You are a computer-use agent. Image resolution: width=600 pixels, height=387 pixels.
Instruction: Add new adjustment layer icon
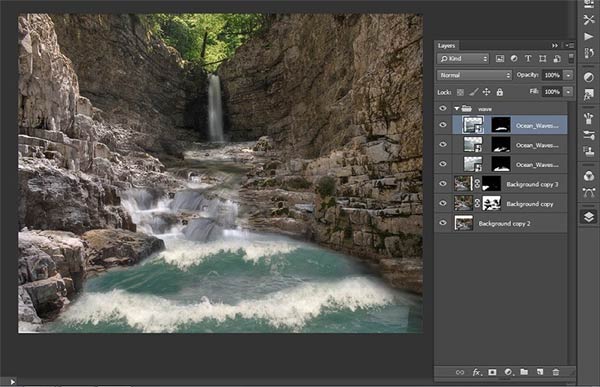pyautogui.click(x=508, y=372)
